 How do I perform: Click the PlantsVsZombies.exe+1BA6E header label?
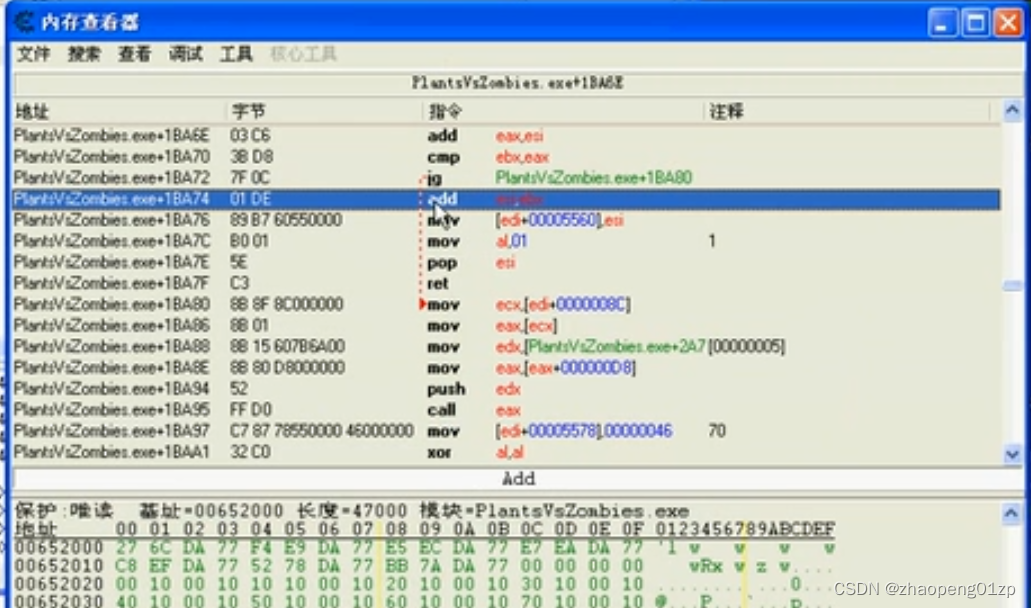(x=517, y=83)
